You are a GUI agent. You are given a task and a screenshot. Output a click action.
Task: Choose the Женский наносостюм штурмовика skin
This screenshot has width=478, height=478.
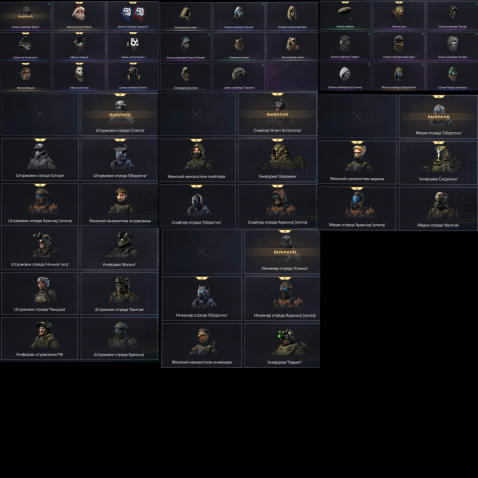(x=119, y=205)
